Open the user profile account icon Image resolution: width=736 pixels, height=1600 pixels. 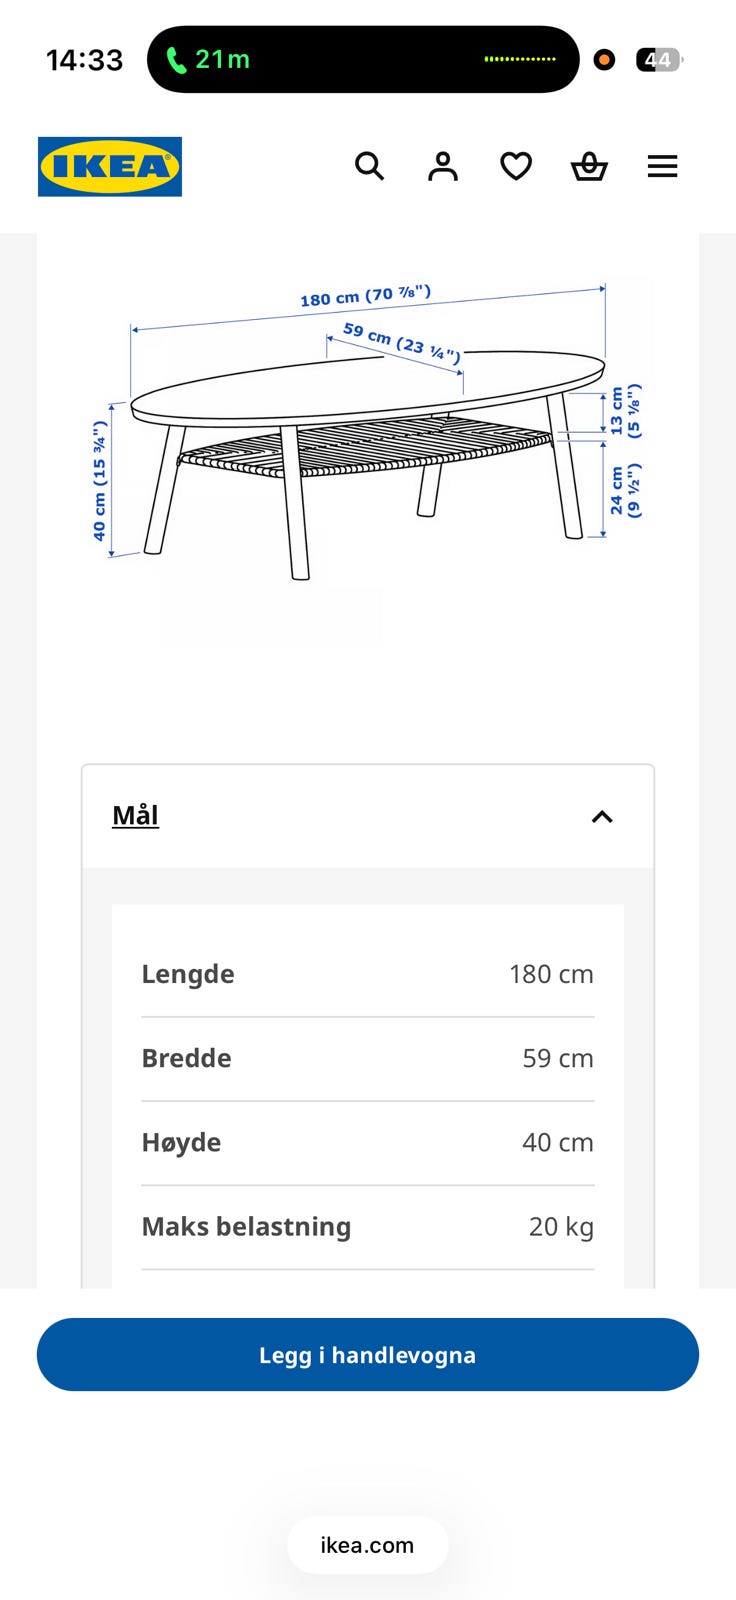442,166
